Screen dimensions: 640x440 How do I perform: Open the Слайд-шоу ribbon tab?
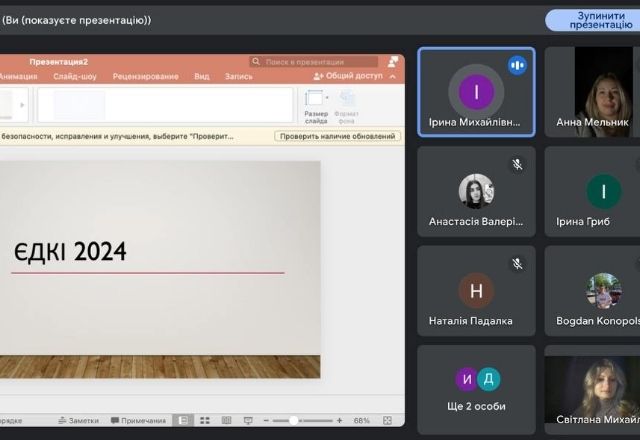[x=74, y=76]
